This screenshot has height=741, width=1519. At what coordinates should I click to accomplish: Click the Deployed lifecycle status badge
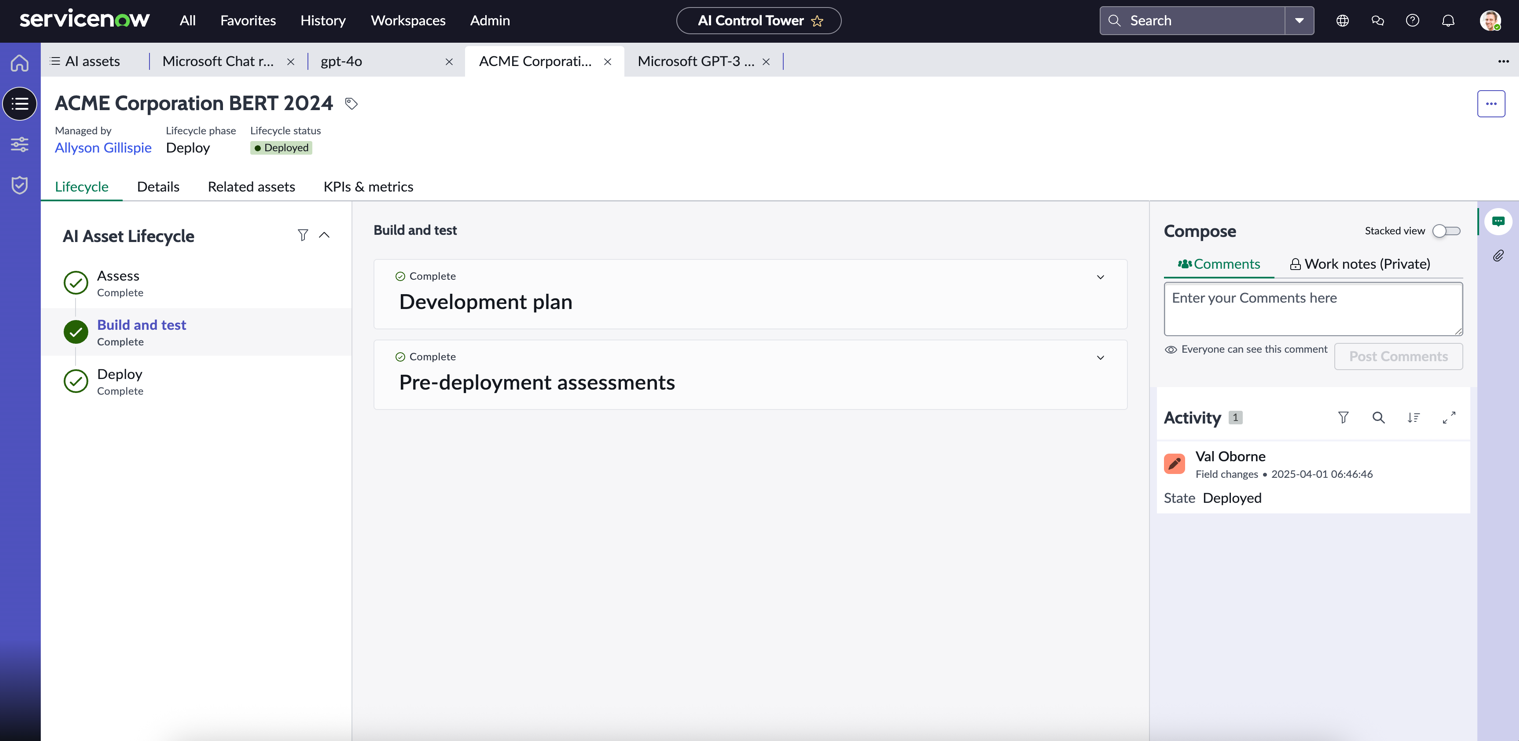click(281, 148)
